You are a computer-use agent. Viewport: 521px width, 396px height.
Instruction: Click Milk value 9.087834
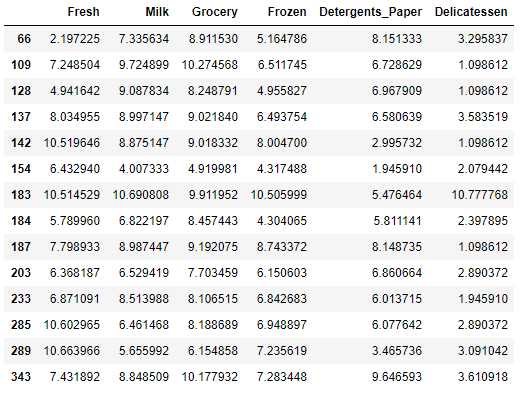point(144,91)
